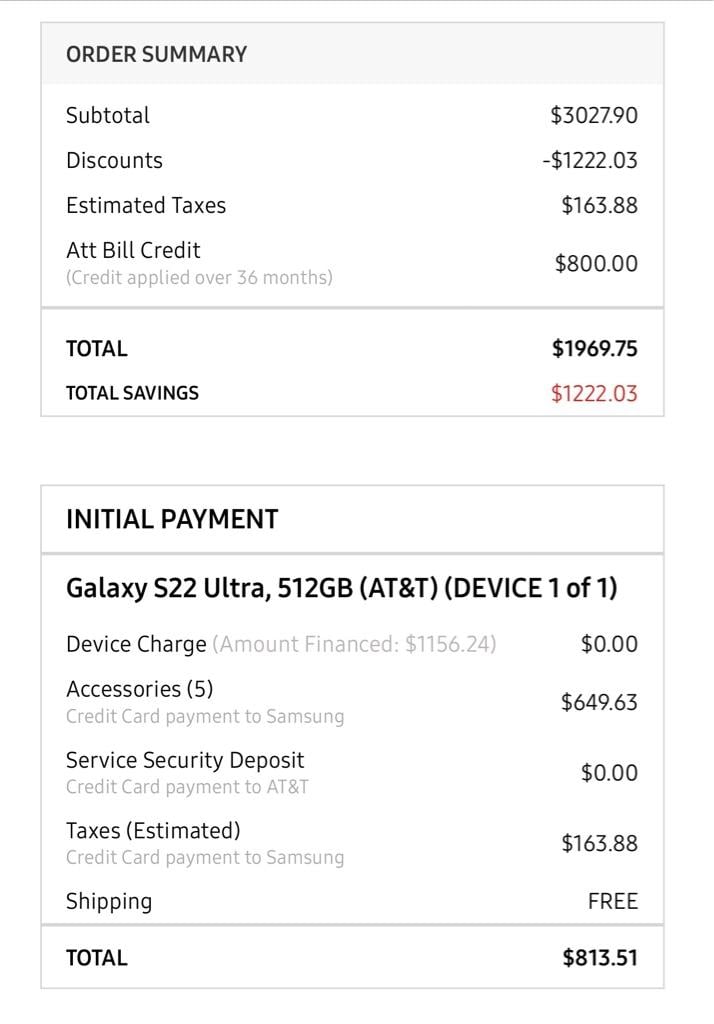Click the ORDER SUMMARY heading

[156, 54]
